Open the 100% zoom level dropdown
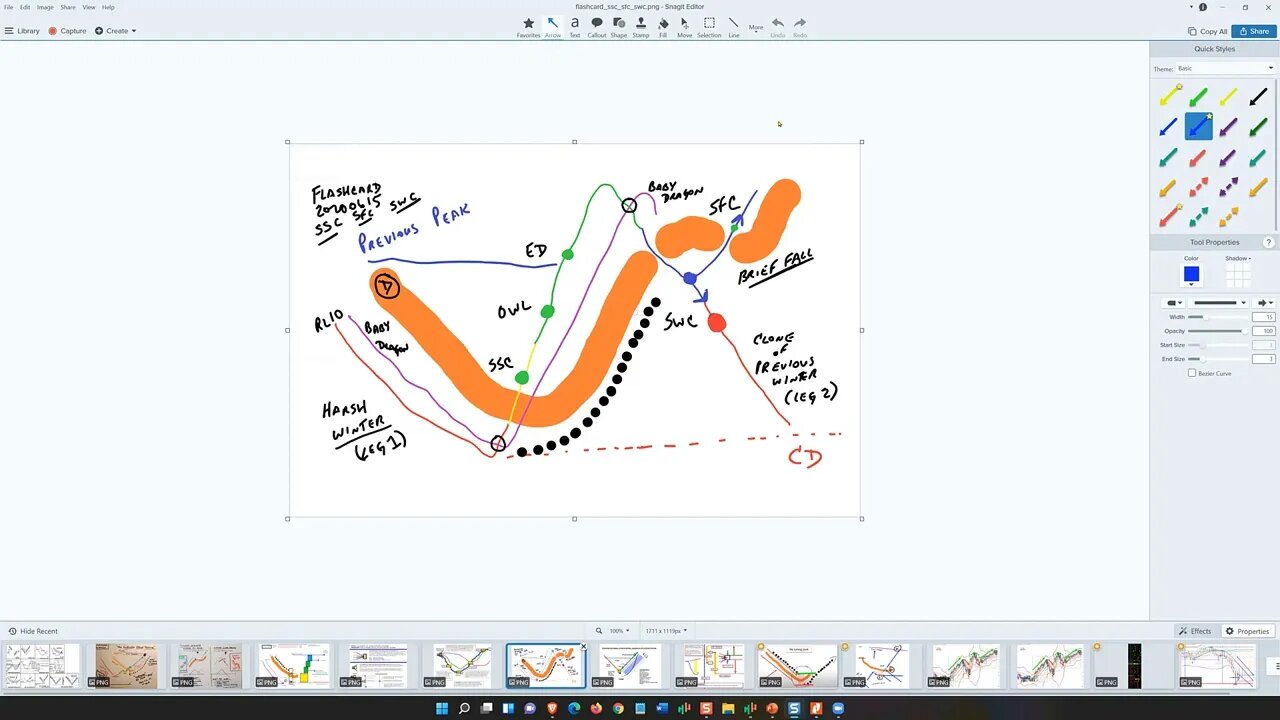The image size is (1280, 720). (x=620, y=631)
